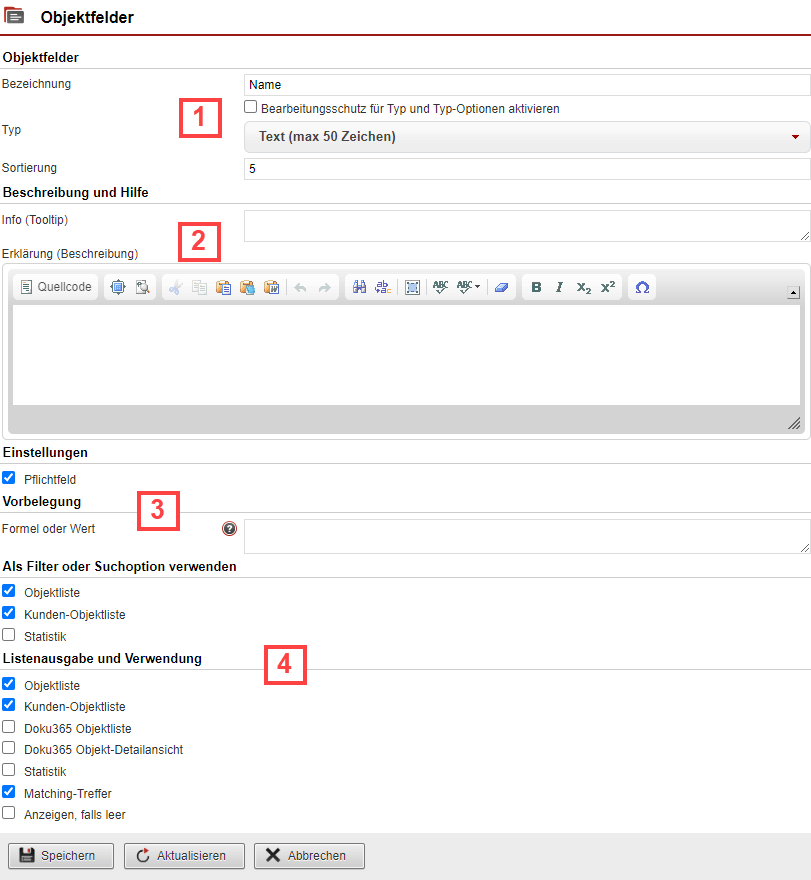The width and height of the screenshot is (811, 880).
Task: Click the maximize editor icon
Action: [119, 288]
